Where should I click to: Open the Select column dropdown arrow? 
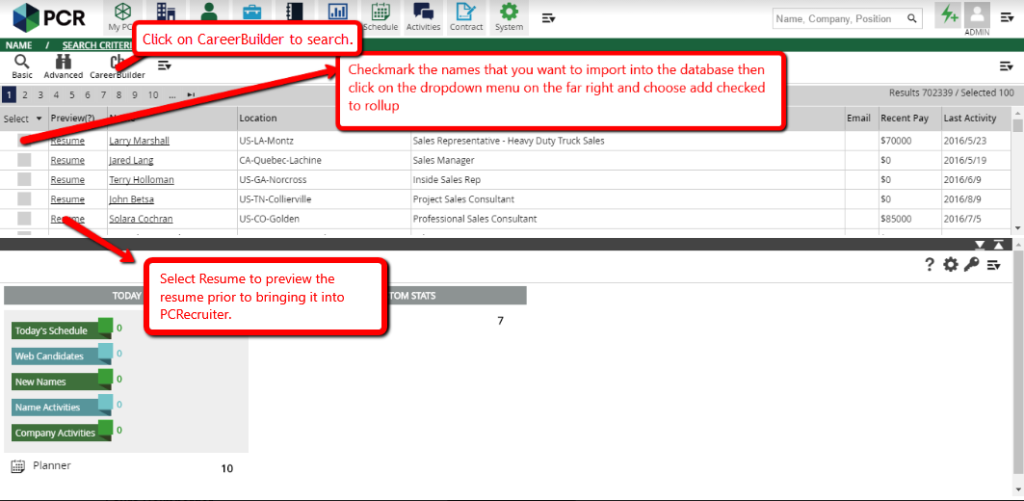pyautogui.click(x=39, y=119)
